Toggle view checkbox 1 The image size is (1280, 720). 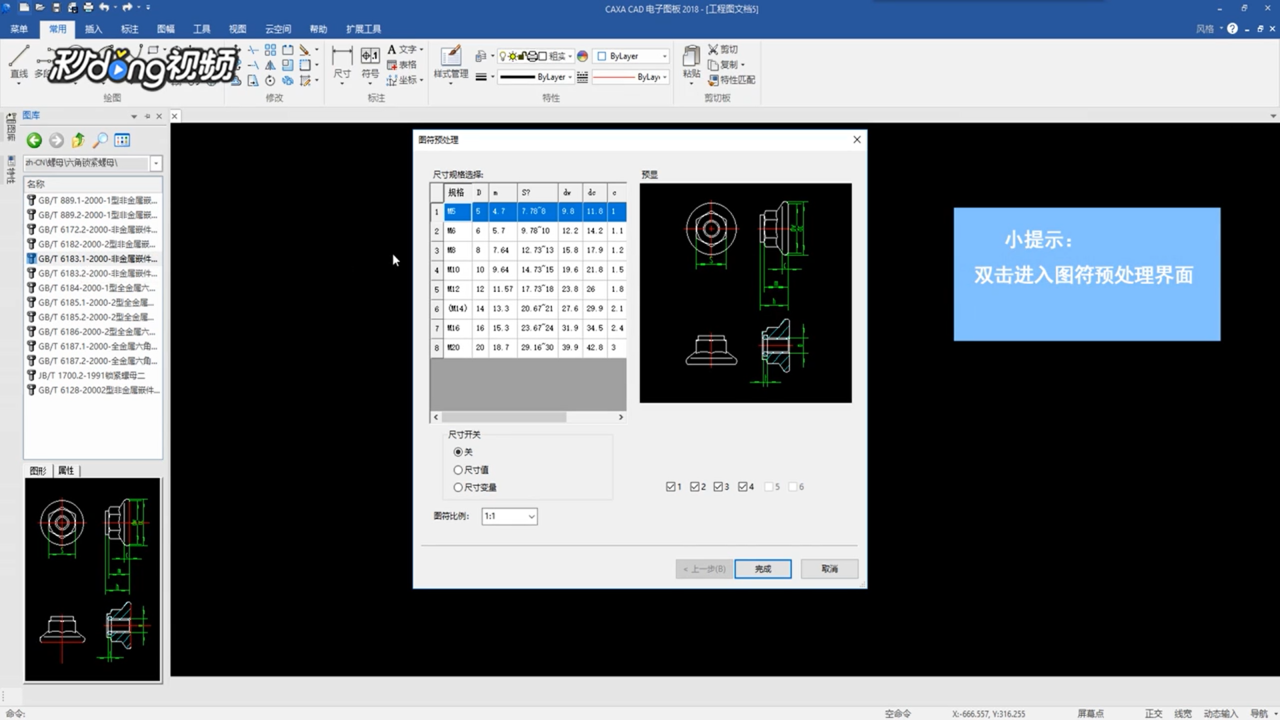point(671,487)
